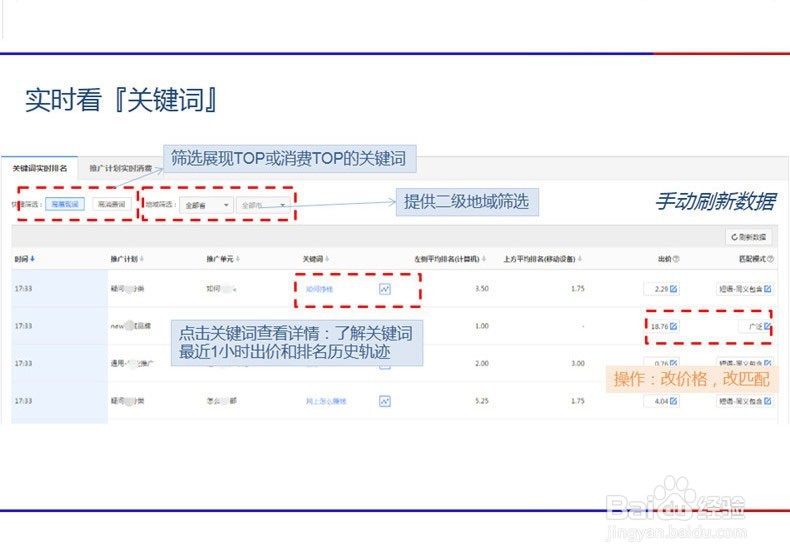790x560 pixels.
Task: Open the trend chart icon in the 4.04 bid row
Action: tap(384, 401)
